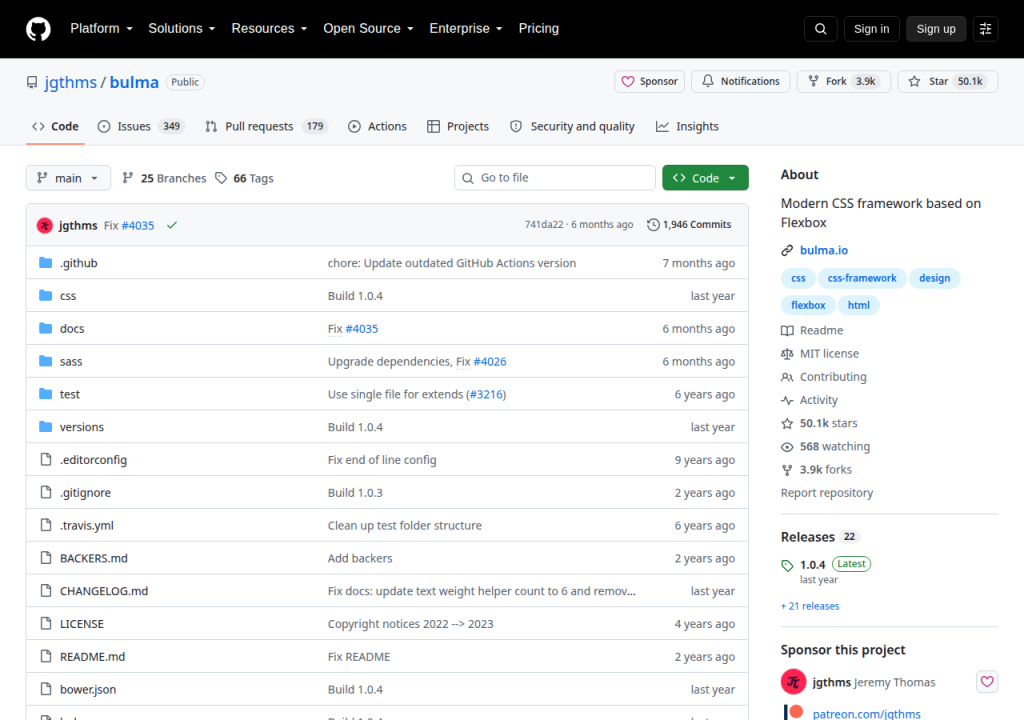Open the BACKERS.md file
This screenshot has height=720, width=1024.
pyautogui.click(x=93, y=558)
